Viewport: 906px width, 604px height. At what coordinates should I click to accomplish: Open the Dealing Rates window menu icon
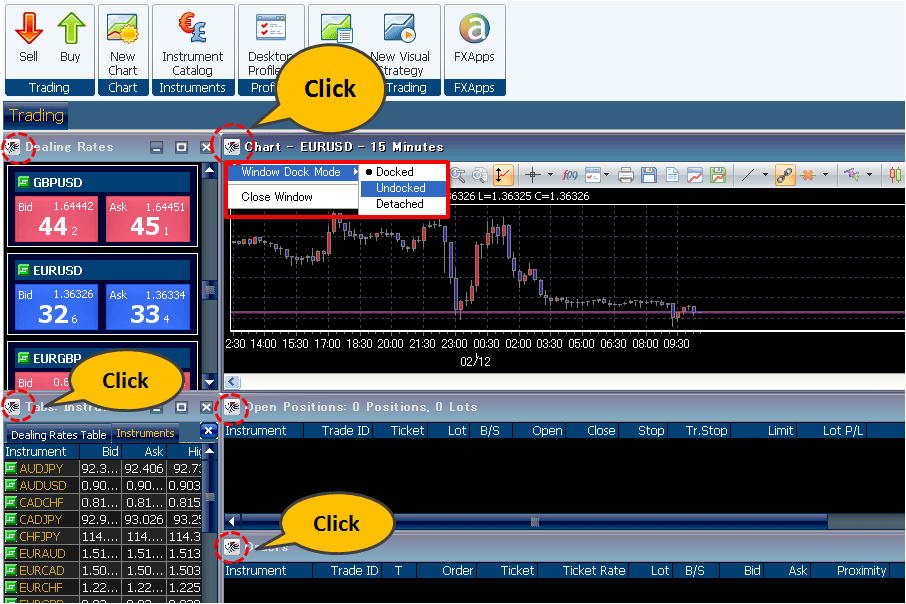pos(13,147)
